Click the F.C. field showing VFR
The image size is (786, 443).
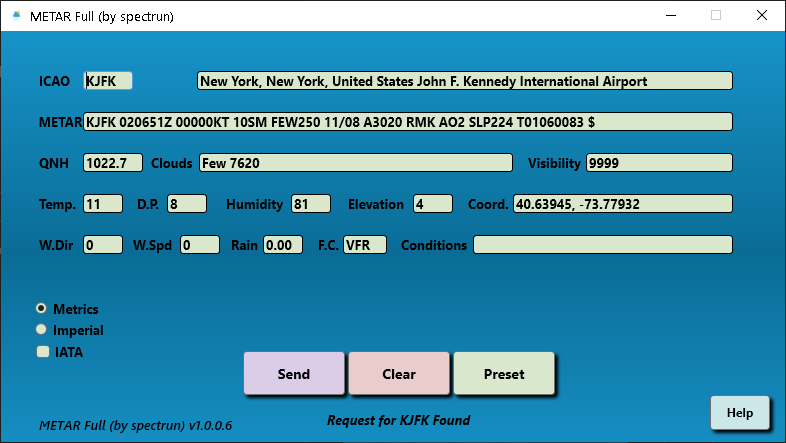click(x=365, y=245)
